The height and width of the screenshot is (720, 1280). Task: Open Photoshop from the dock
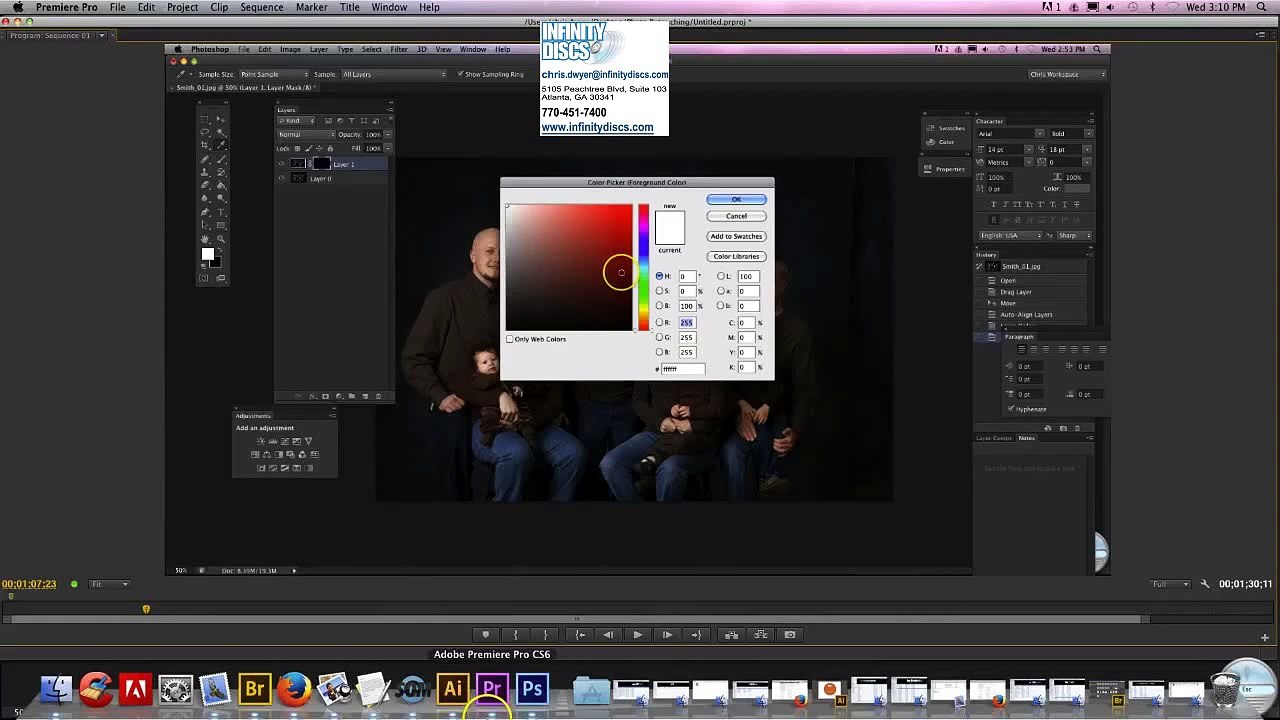pyautogui.click(x=532, y=689)
